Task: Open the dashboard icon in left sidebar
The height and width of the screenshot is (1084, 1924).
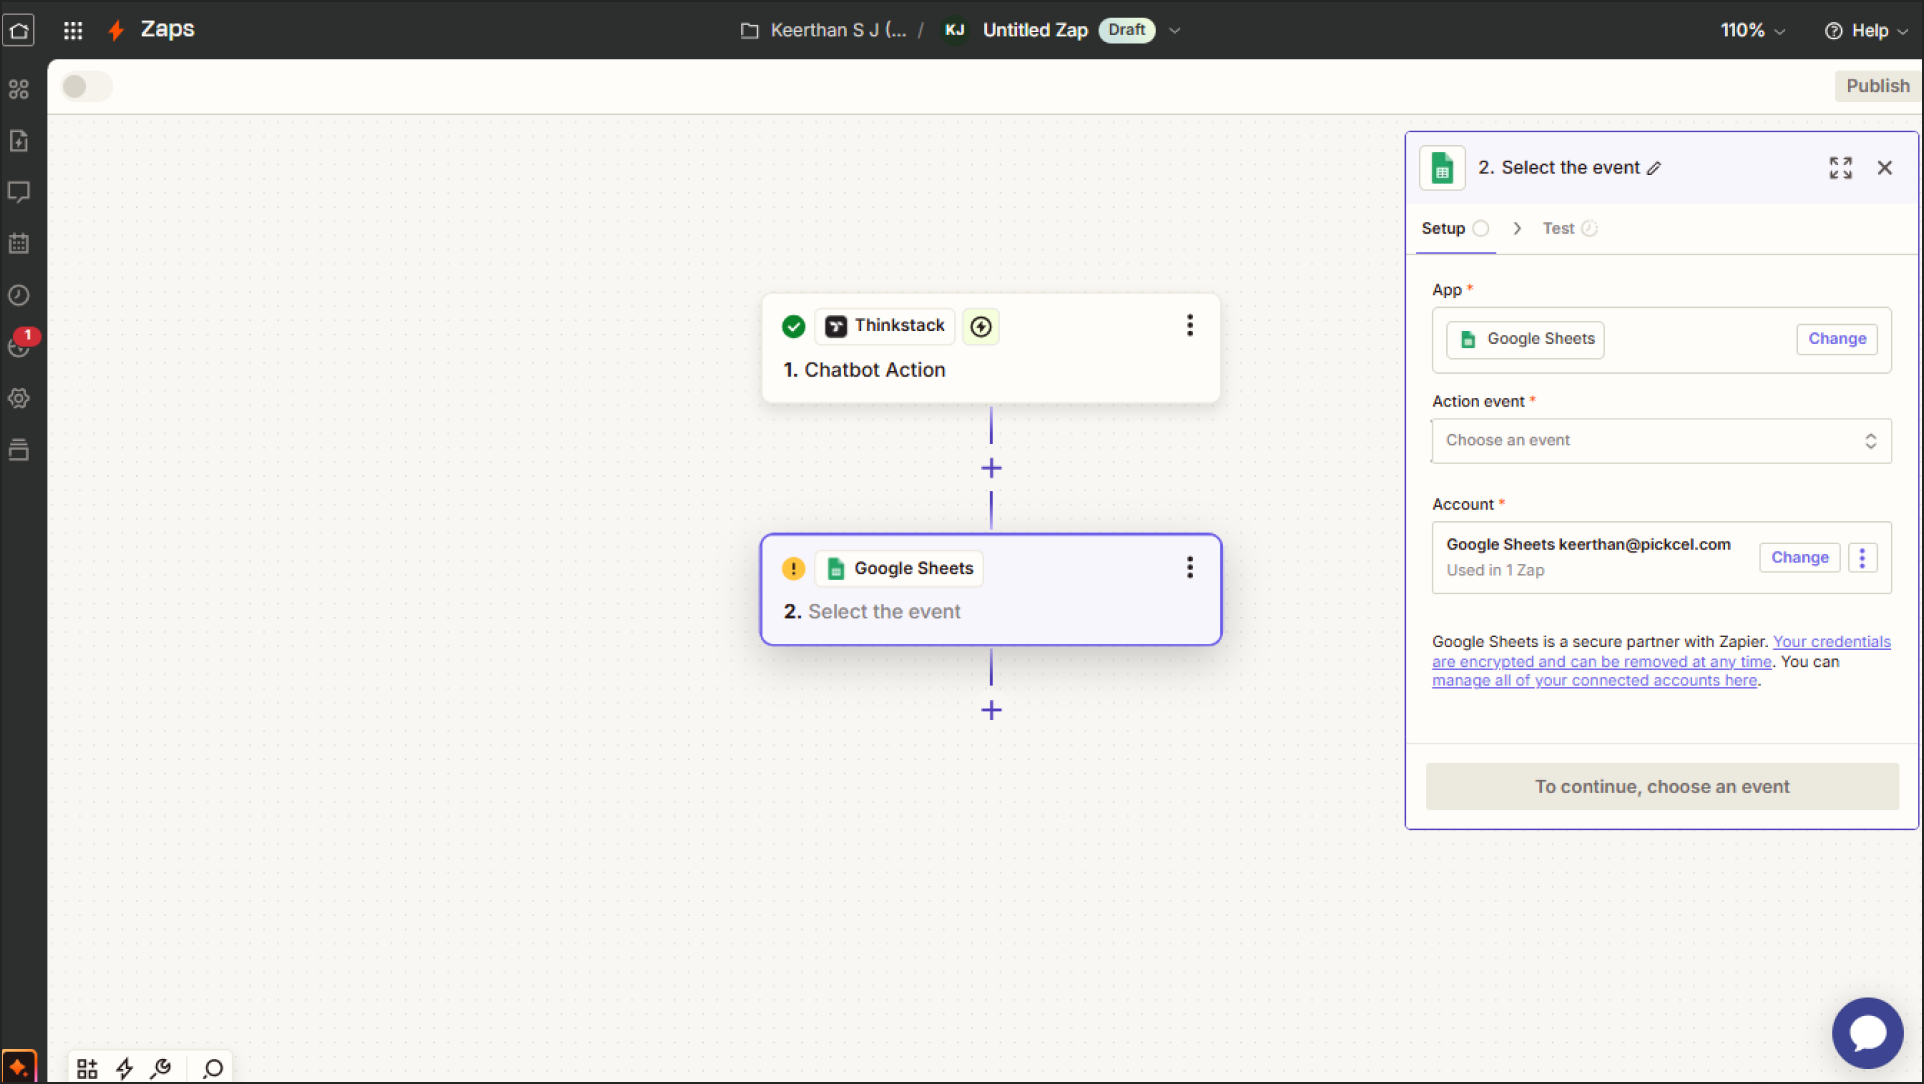Action: 19,89
